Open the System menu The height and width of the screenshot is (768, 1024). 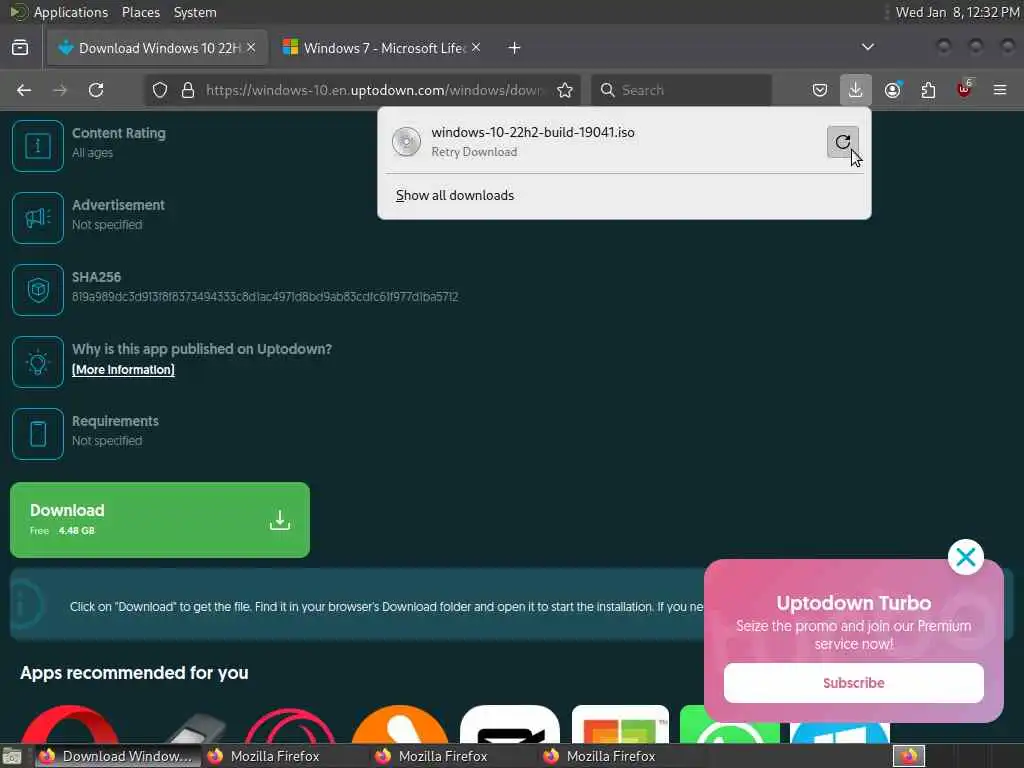pyautogui.click(x=195, y=12)
